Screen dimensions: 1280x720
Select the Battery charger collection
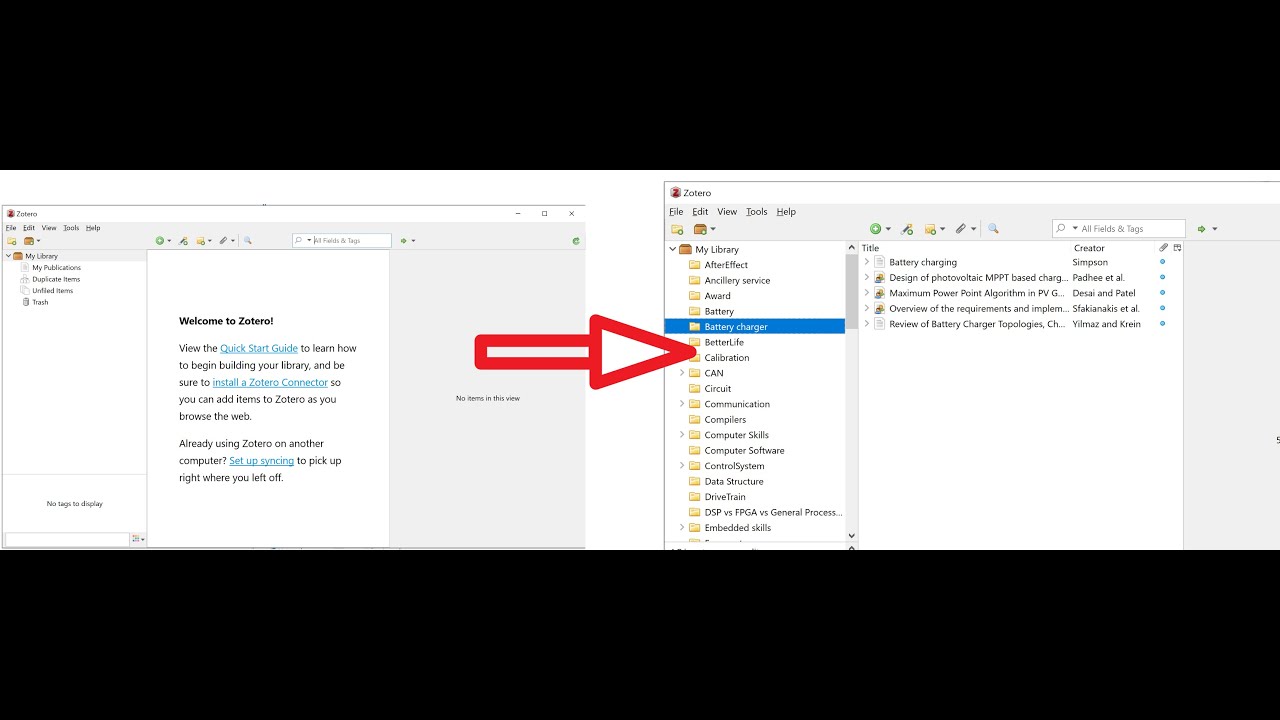(x=755, y=326)
